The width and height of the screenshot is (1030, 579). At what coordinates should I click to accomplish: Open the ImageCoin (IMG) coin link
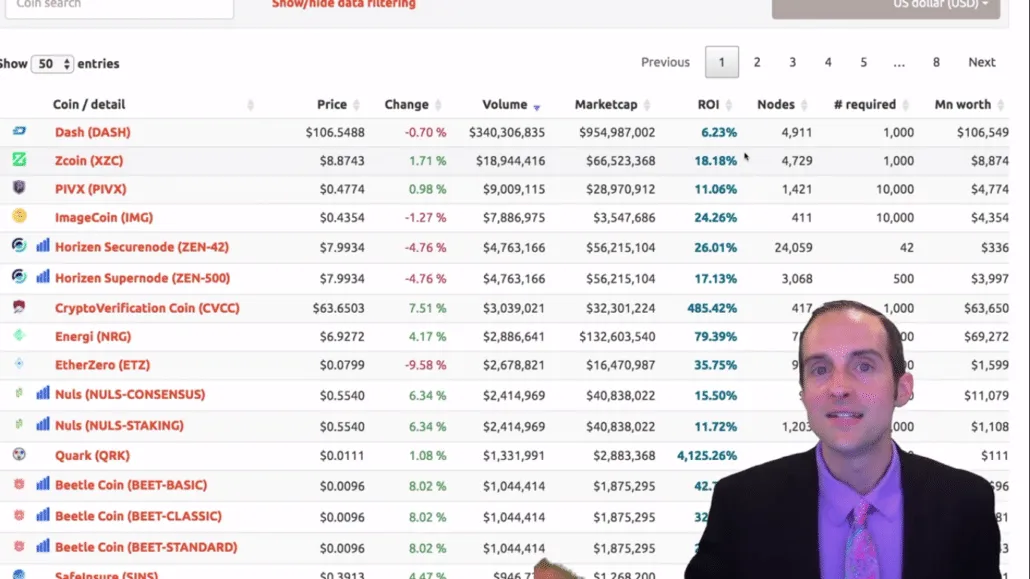point(104,218)
